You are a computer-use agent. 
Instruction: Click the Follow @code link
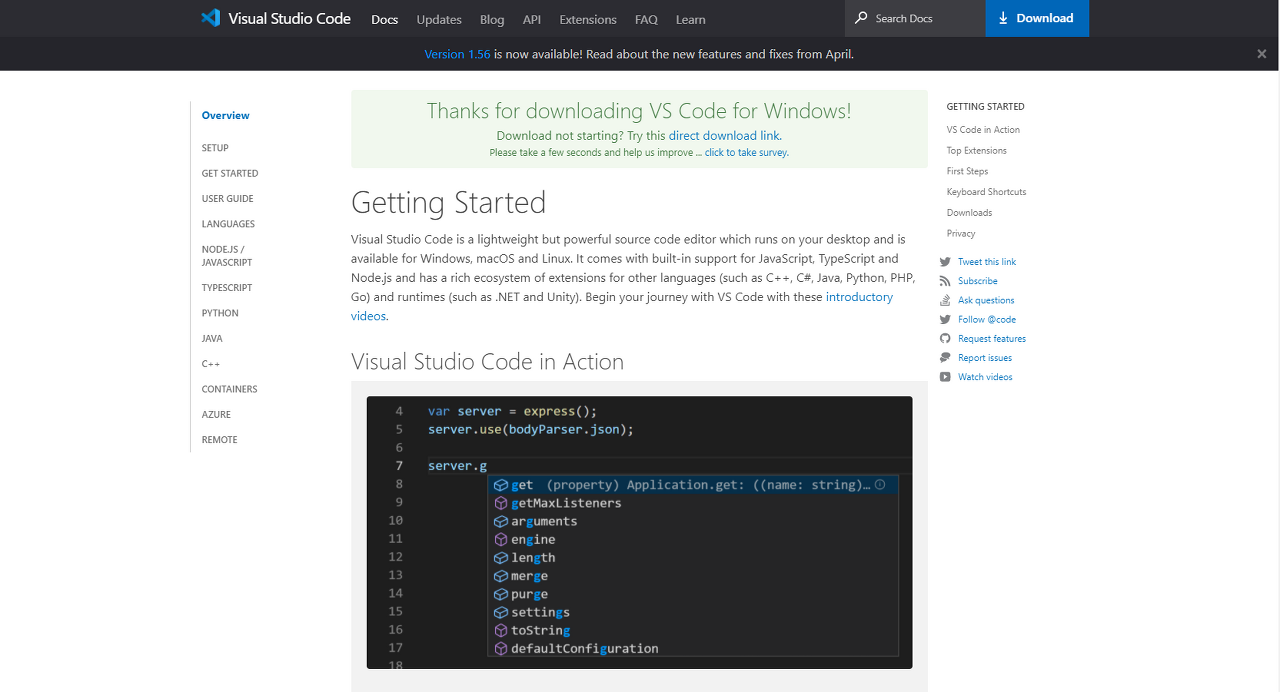point(987,319)
